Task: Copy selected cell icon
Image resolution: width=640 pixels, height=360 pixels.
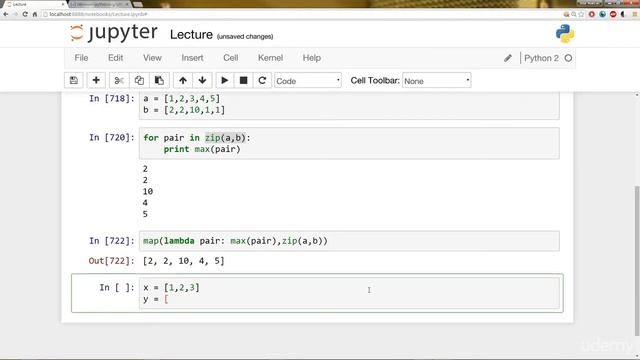Action: coord(139,80)
